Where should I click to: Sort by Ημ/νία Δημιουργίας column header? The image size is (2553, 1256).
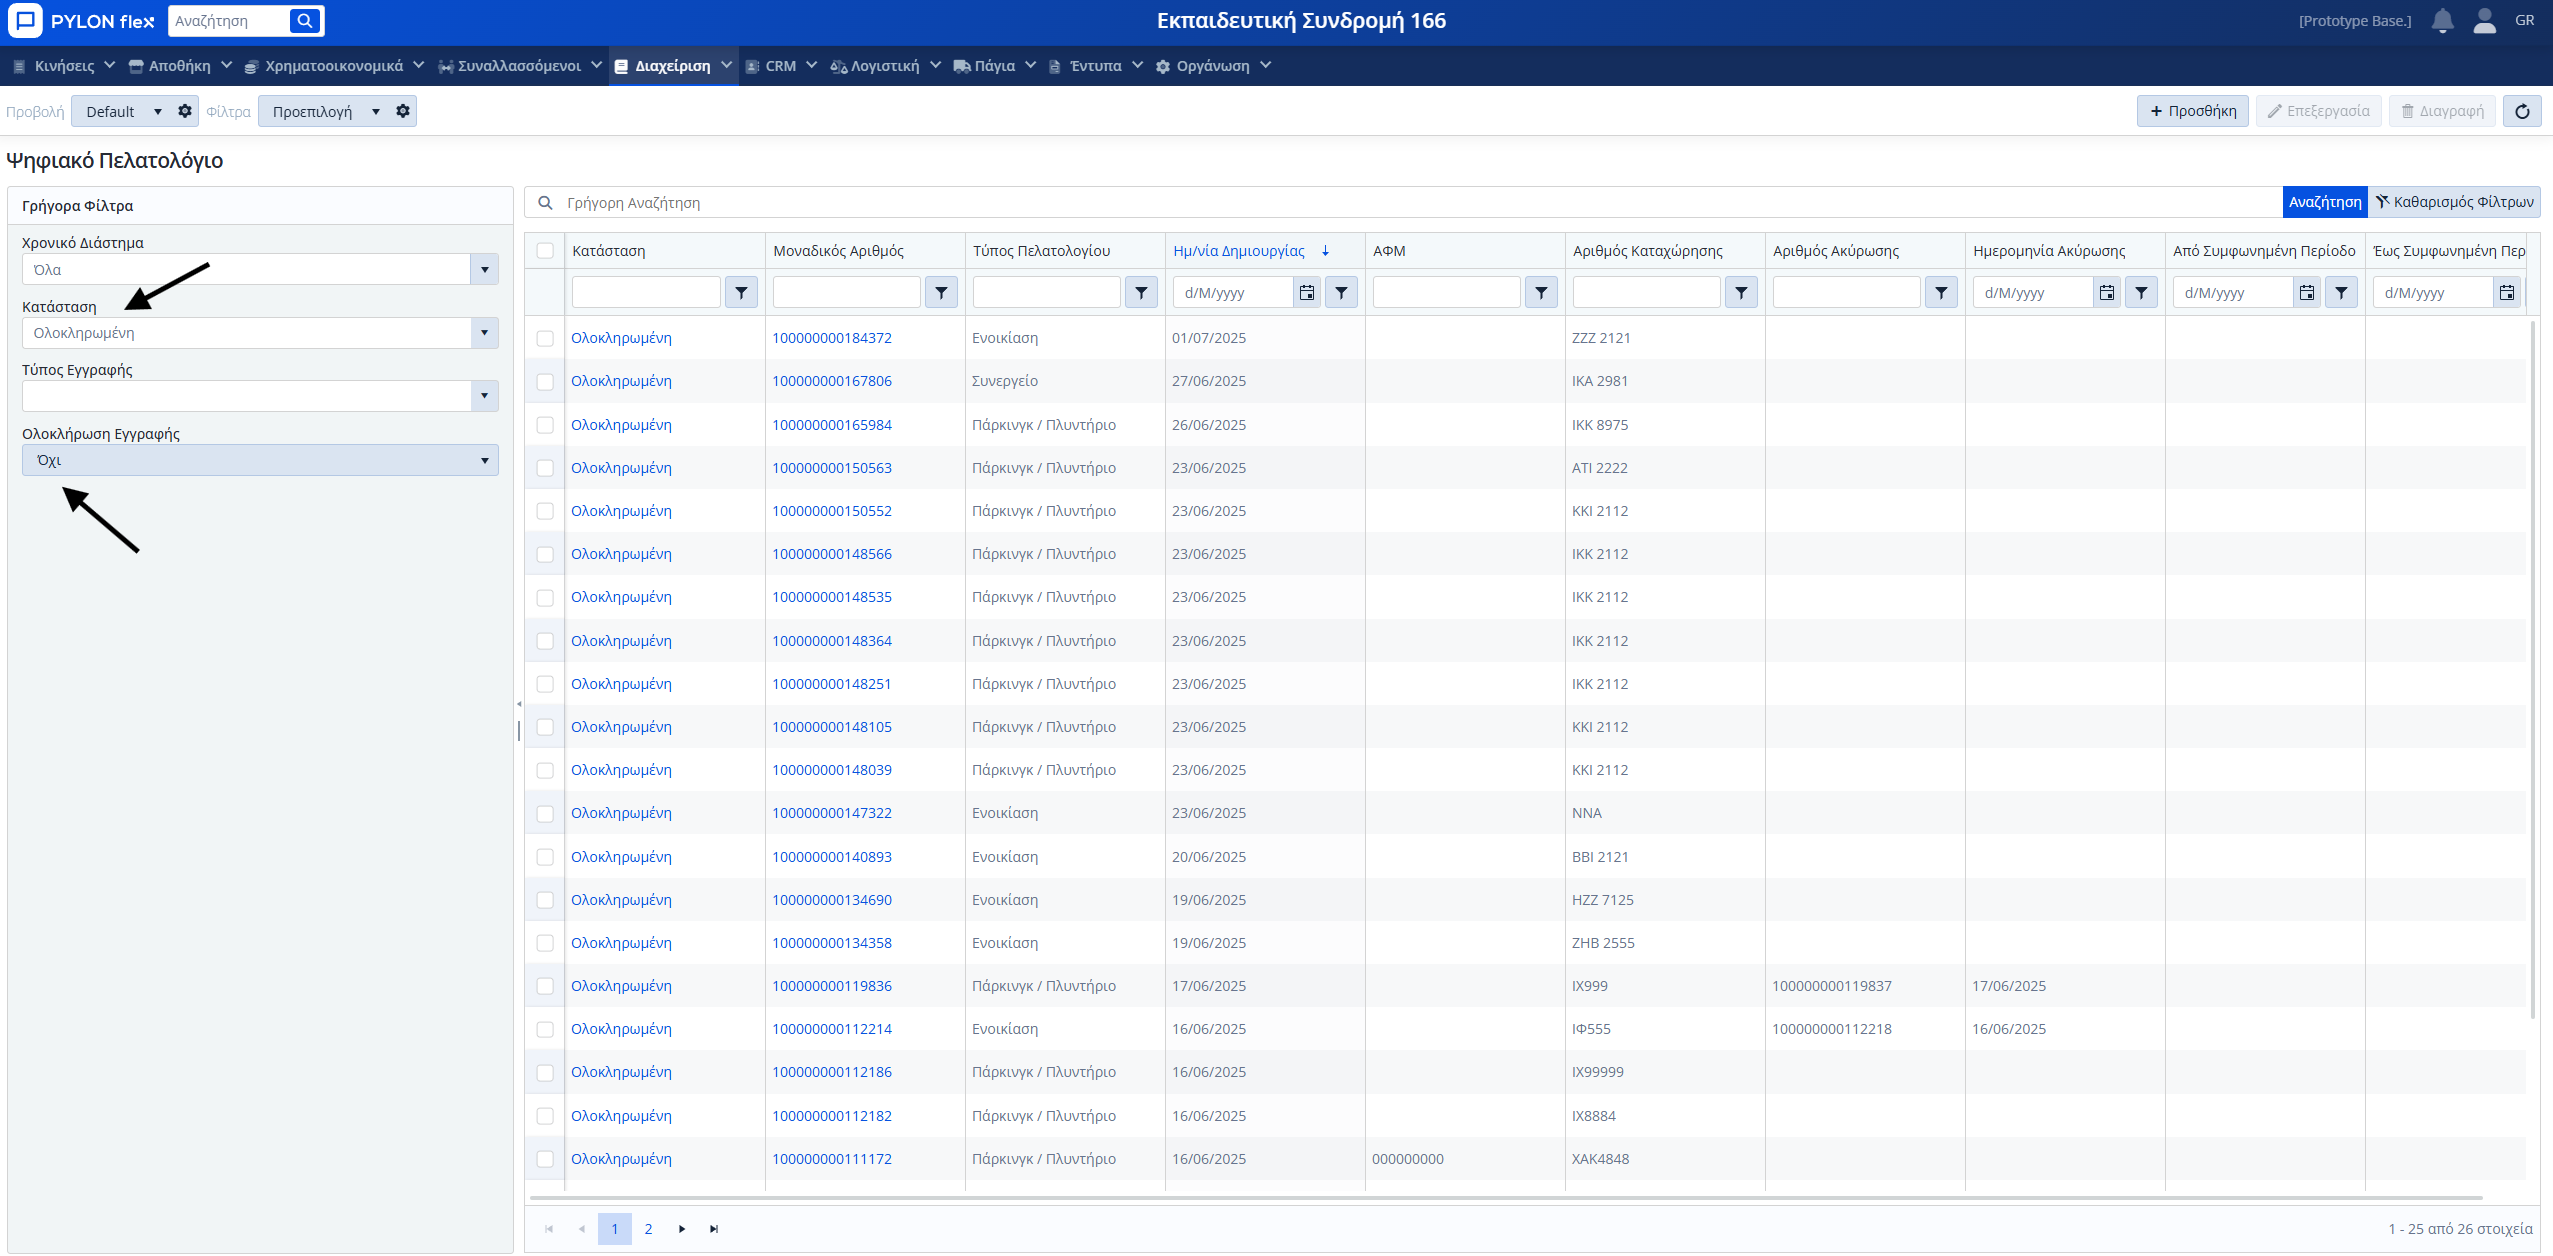[x=1239, y=250]
